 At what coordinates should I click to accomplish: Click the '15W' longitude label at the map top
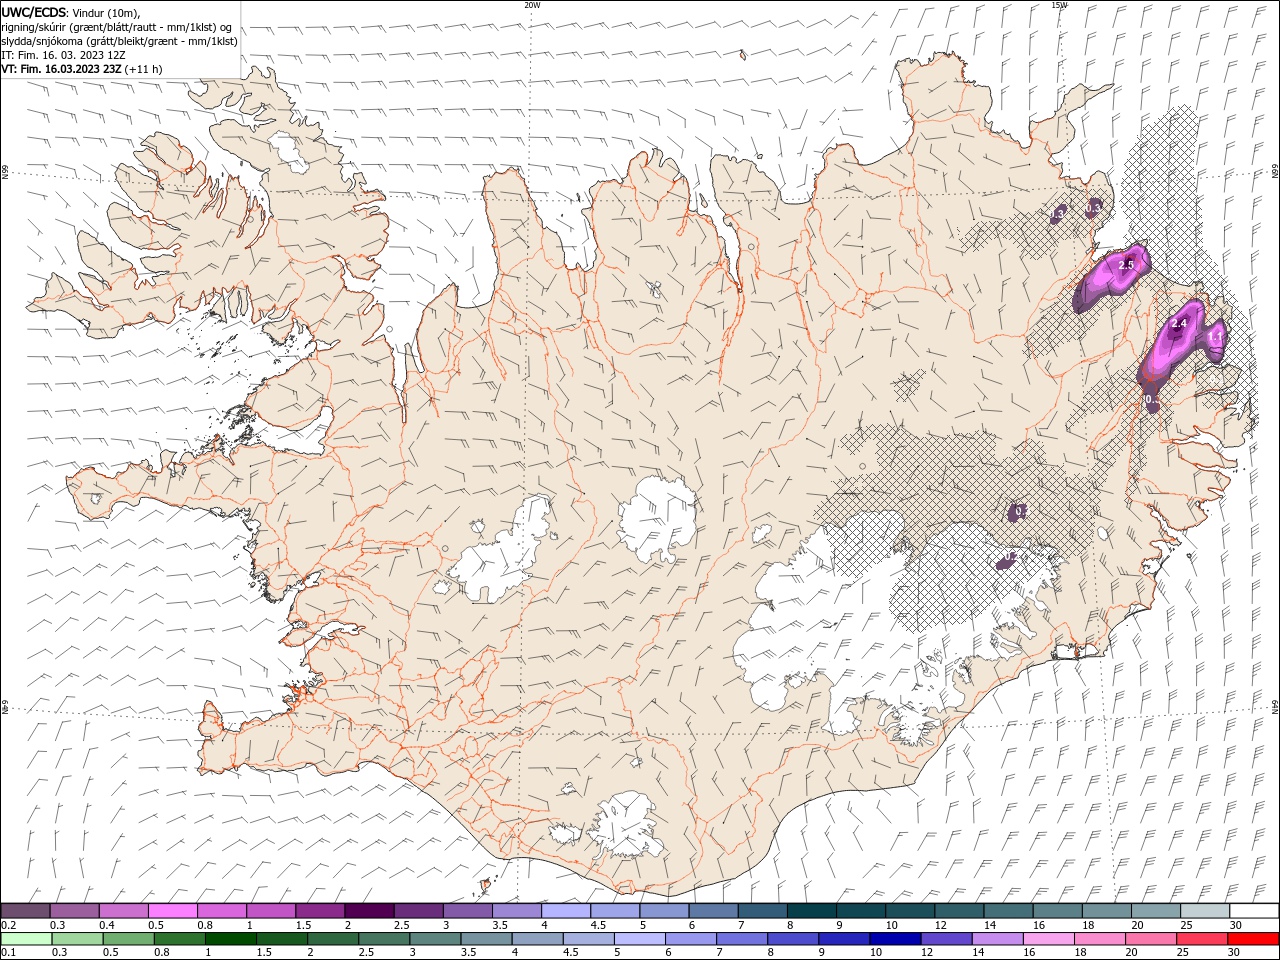[1059, 5]
